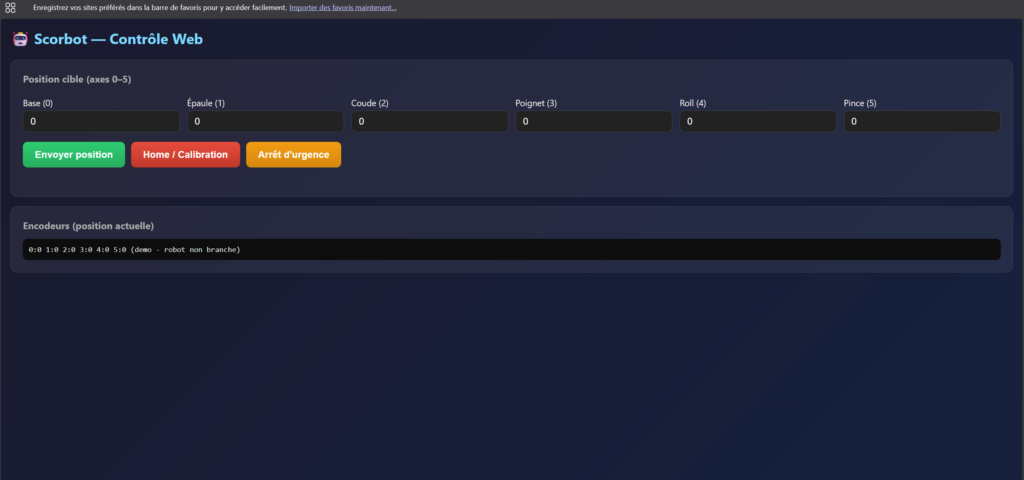Click into the Coude (2) input box
The height and width of the screenshot is (480, 1024).
pos(429,121)
